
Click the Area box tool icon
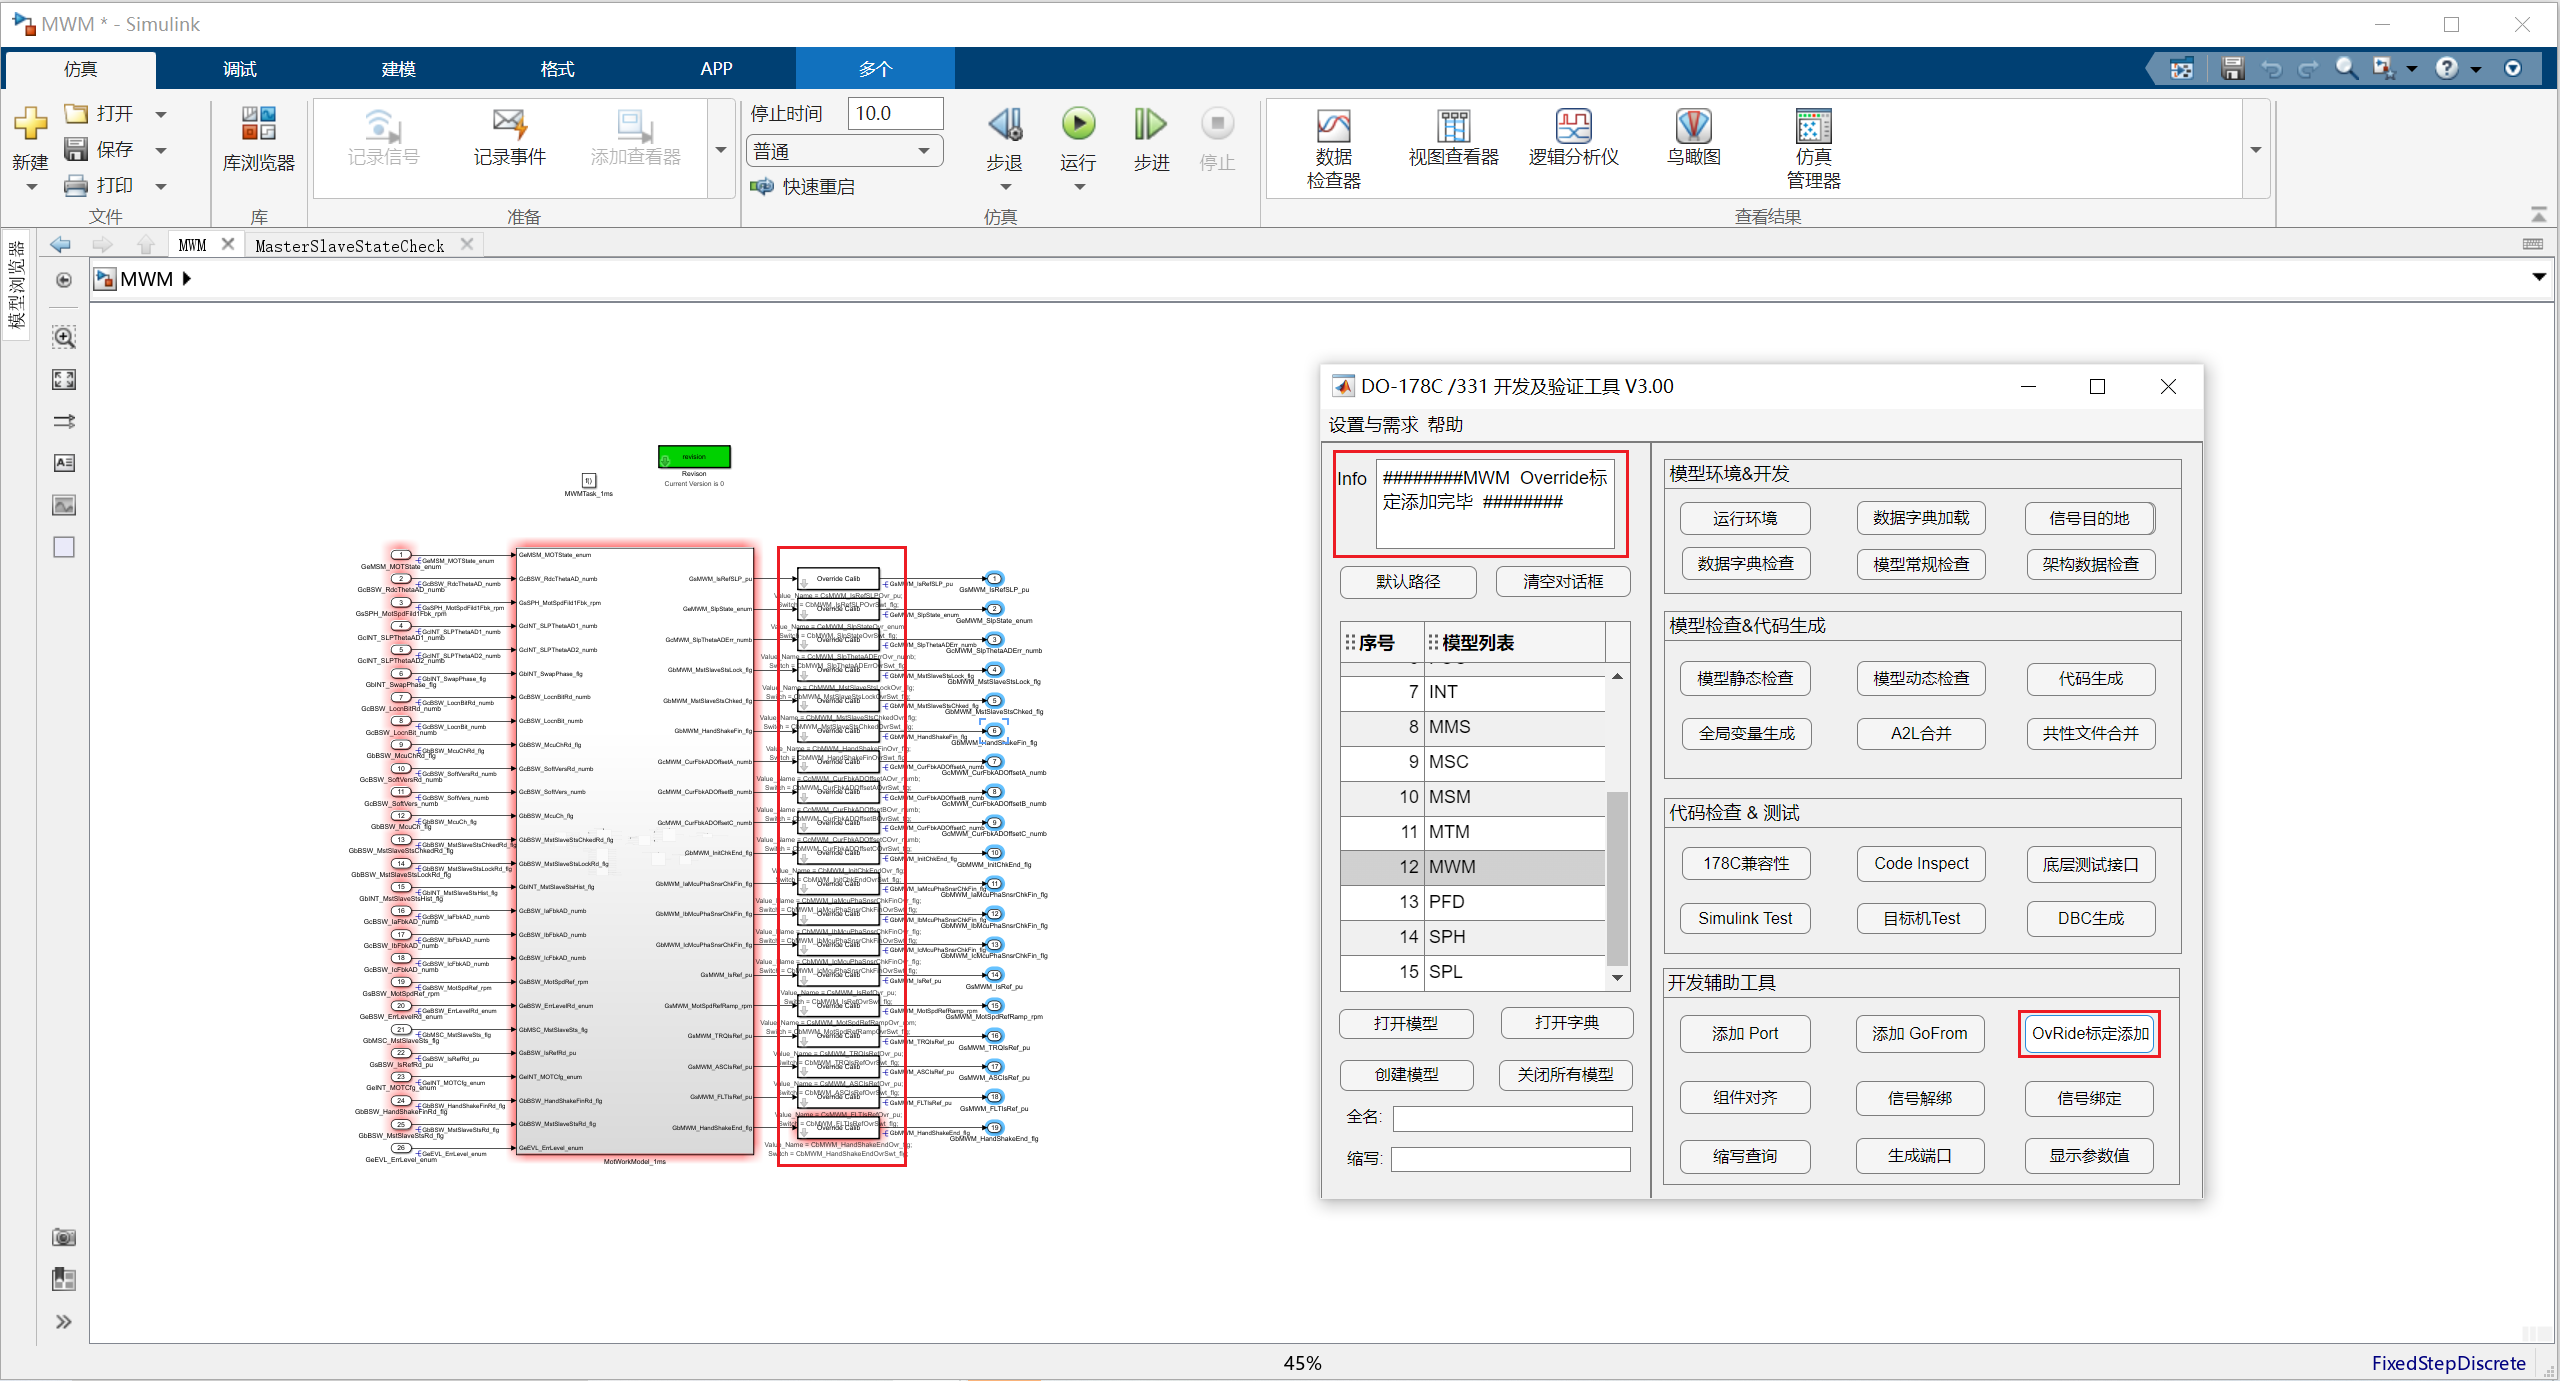[64, 547]
